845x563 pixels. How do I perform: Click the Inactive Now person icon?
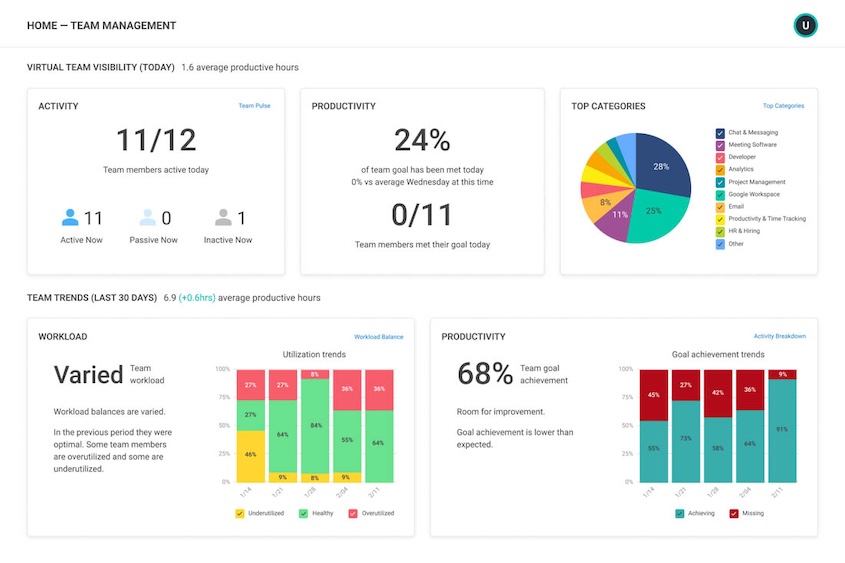coord(224,217)
